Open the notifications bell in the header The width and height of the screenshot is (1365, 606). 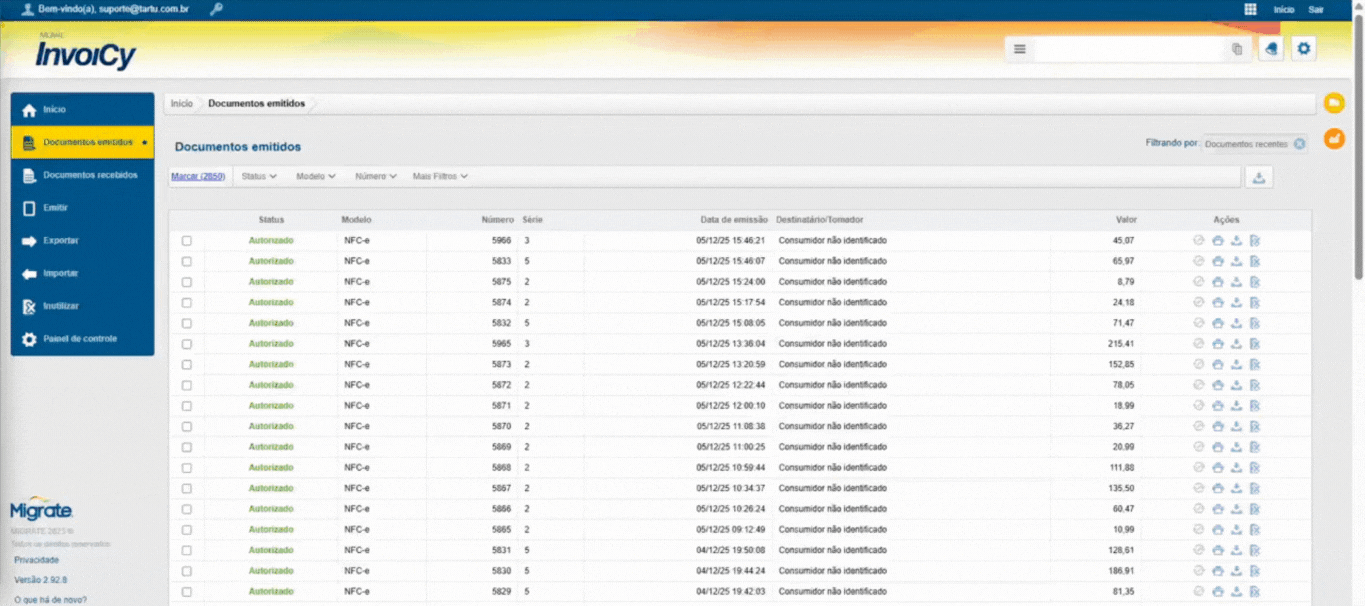[1270, 48]
